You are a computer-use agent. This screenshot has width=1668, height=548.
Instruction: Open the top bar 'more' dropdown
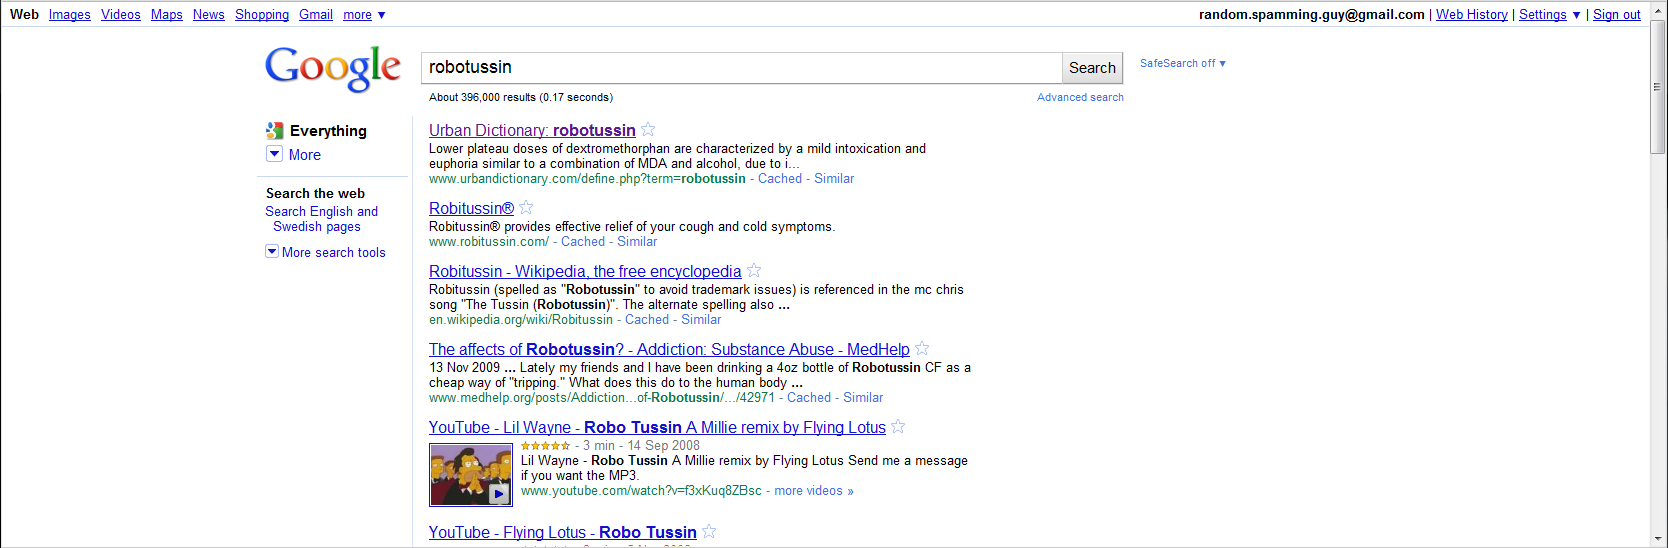(x=364, y=15)
